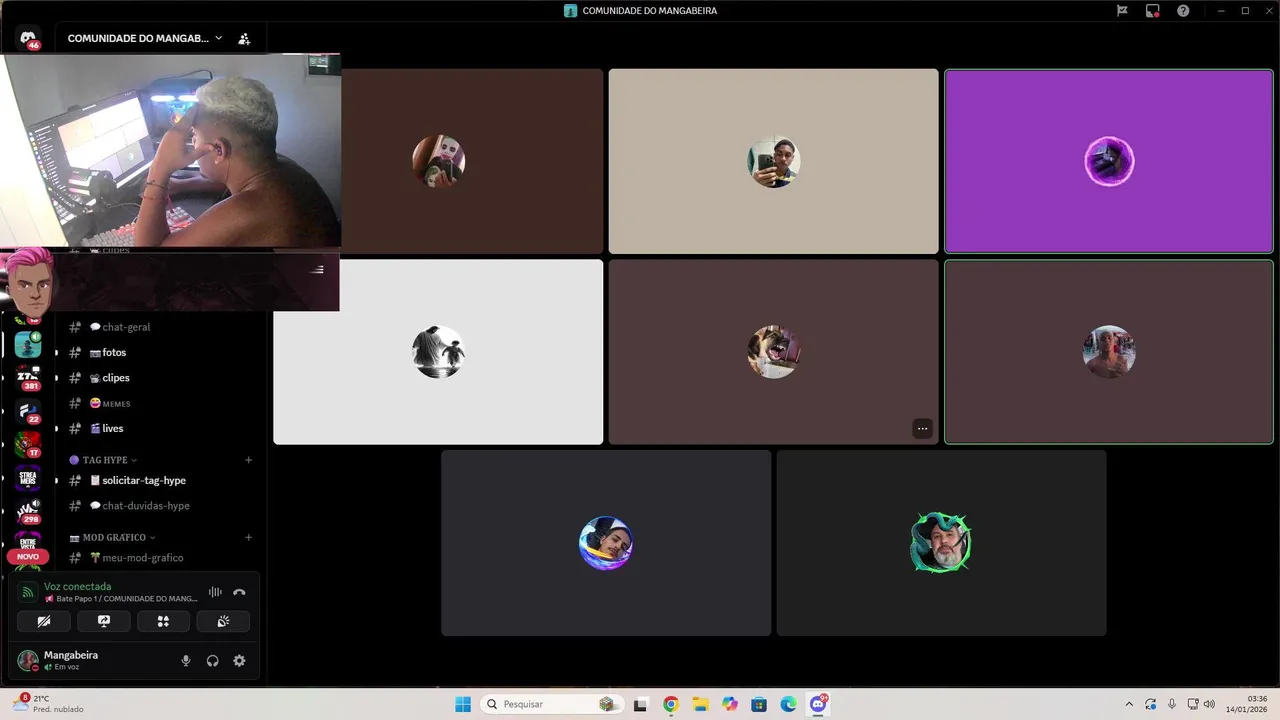Expand the COMUNIDADE DO MANGAB... server dropdown
Viewport: 1280px width, 720px height.
pos(145,38)
